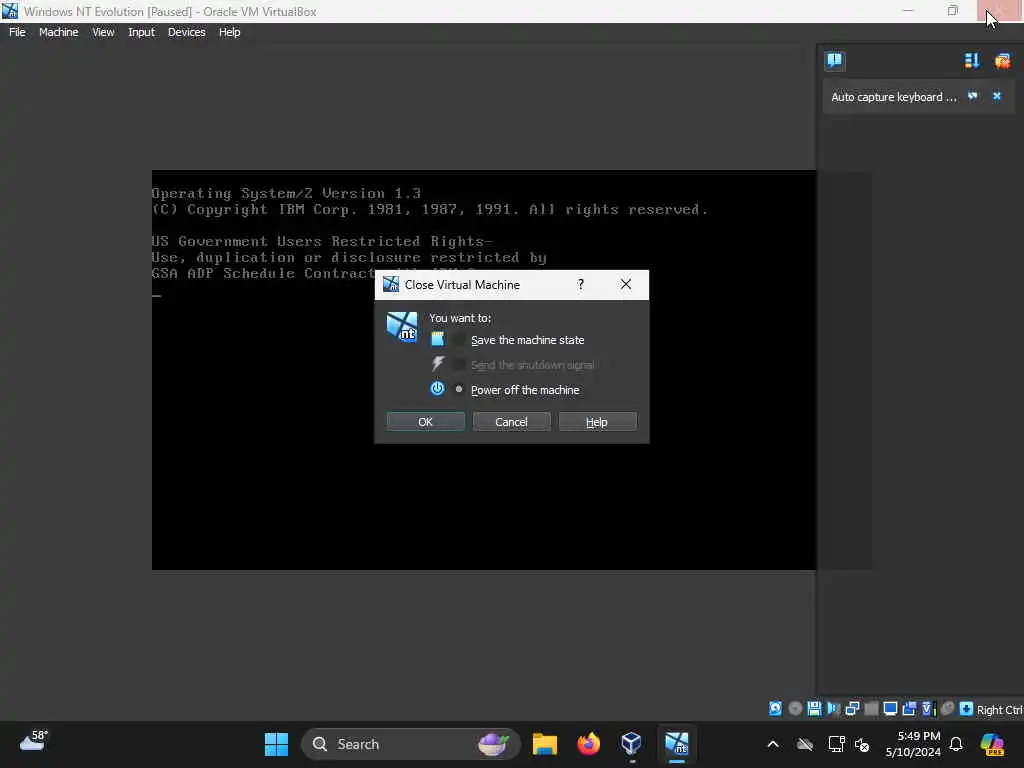
Task: Open the clock showing 5:49 PM
Action: [913, 744]
